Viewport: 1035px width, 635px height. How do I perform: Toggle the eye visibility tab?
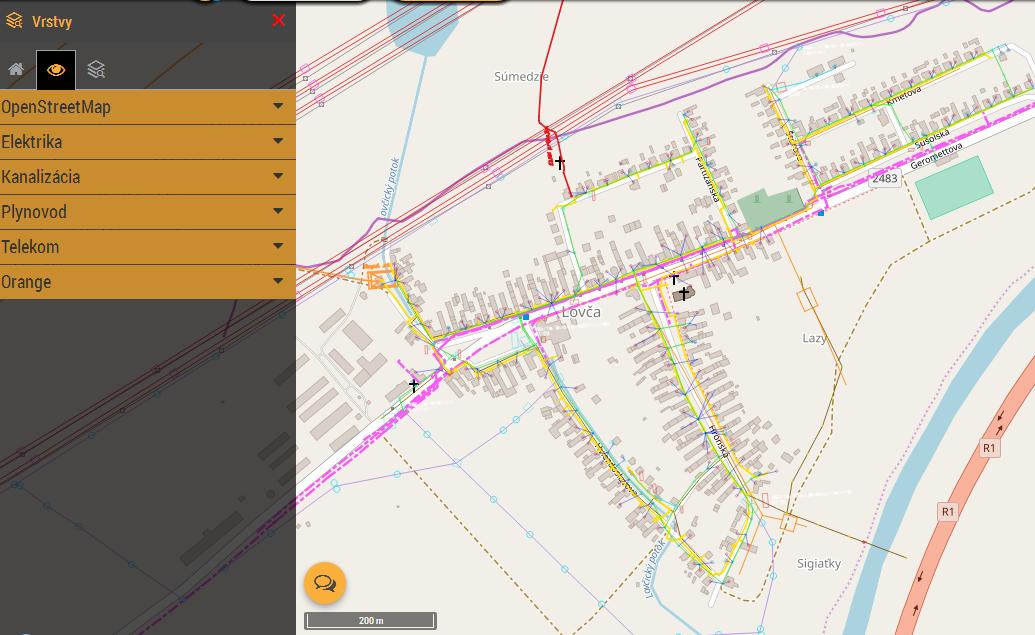click(x=56, y=69)
